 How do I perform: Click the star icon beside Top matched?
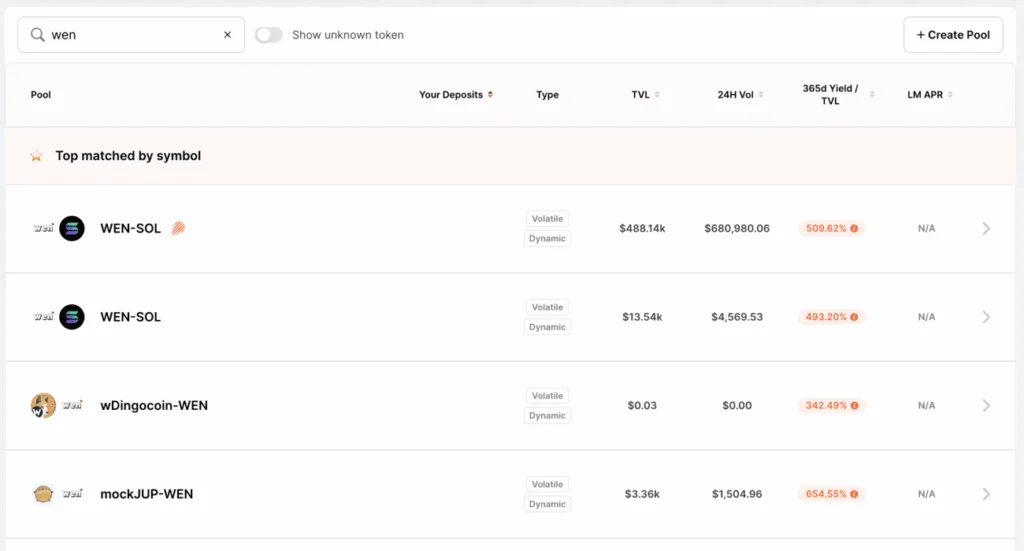tap(36, 156)
